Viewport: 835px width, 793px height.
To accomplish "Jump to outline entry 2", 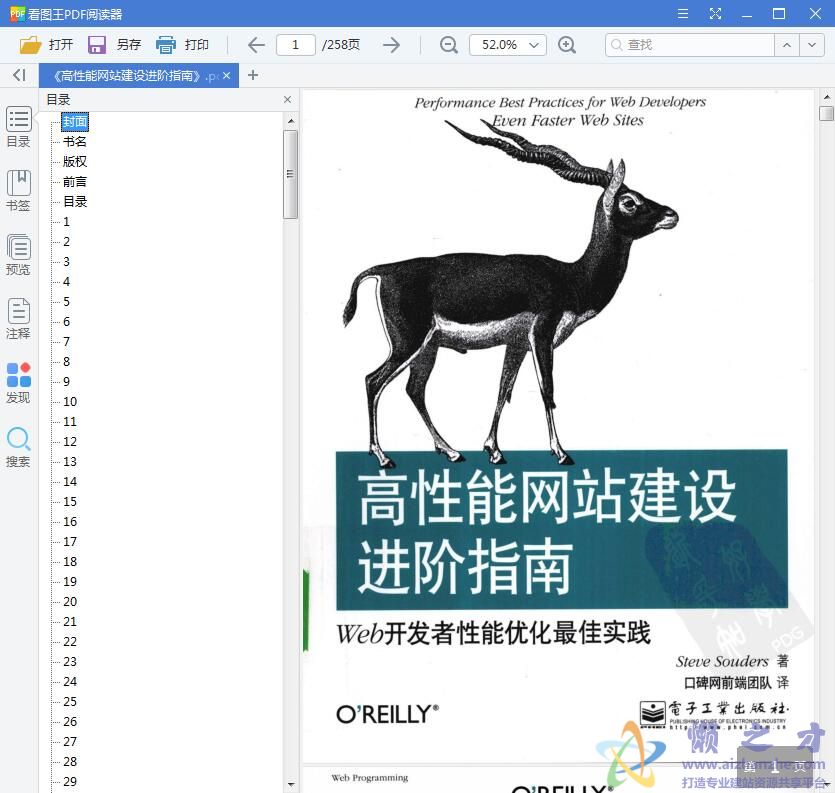I will pos(67,241).
